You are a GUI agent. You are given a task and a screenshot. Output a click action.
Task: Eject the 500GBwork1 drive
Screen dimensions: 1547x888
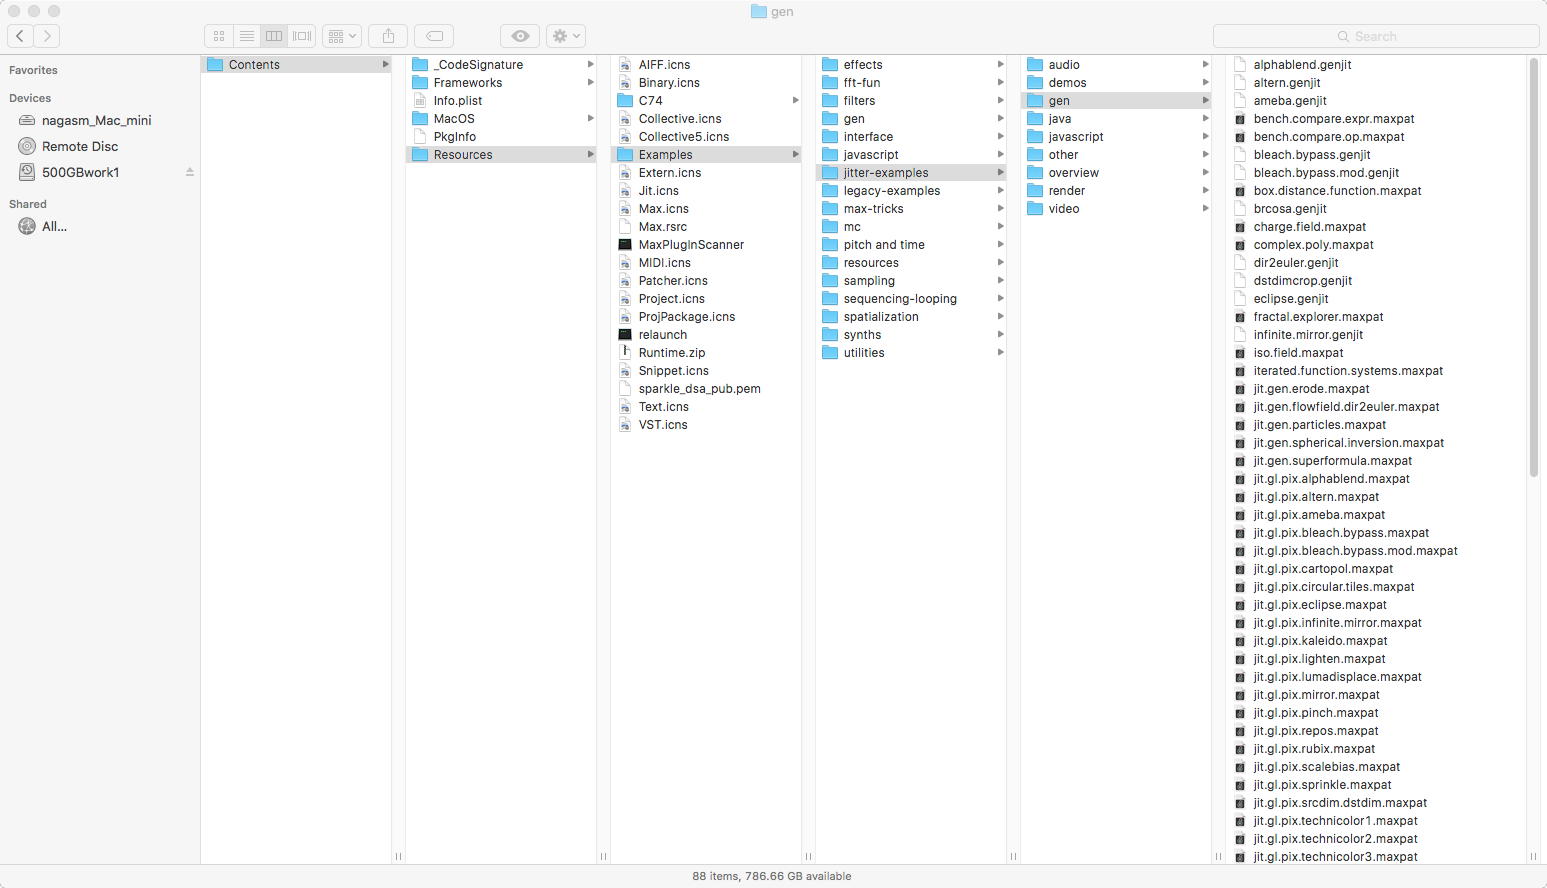click(189, 172)
